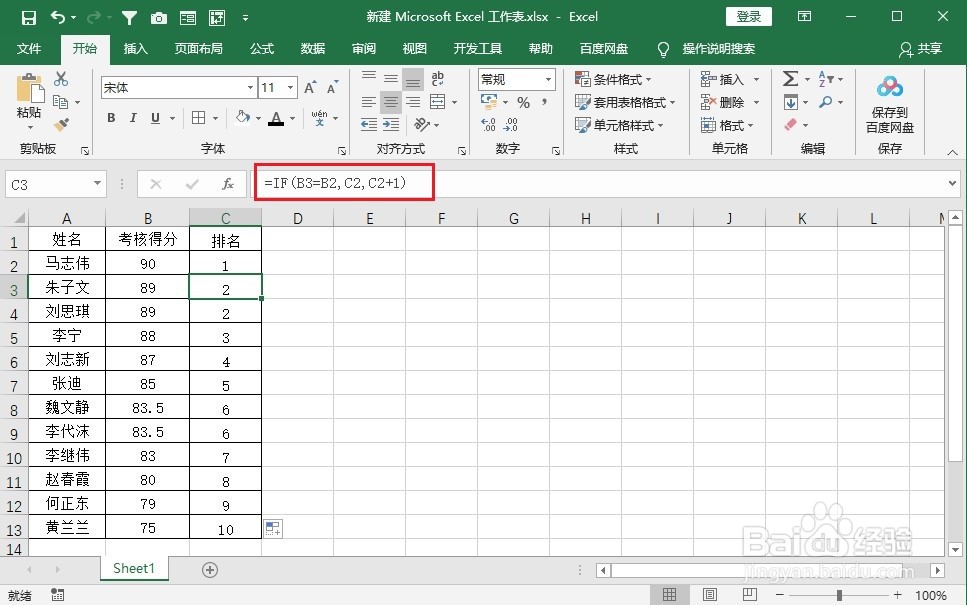Add a new sheet with plus button
The height and width of the screenshot is (605, 967).
(210, 570)
